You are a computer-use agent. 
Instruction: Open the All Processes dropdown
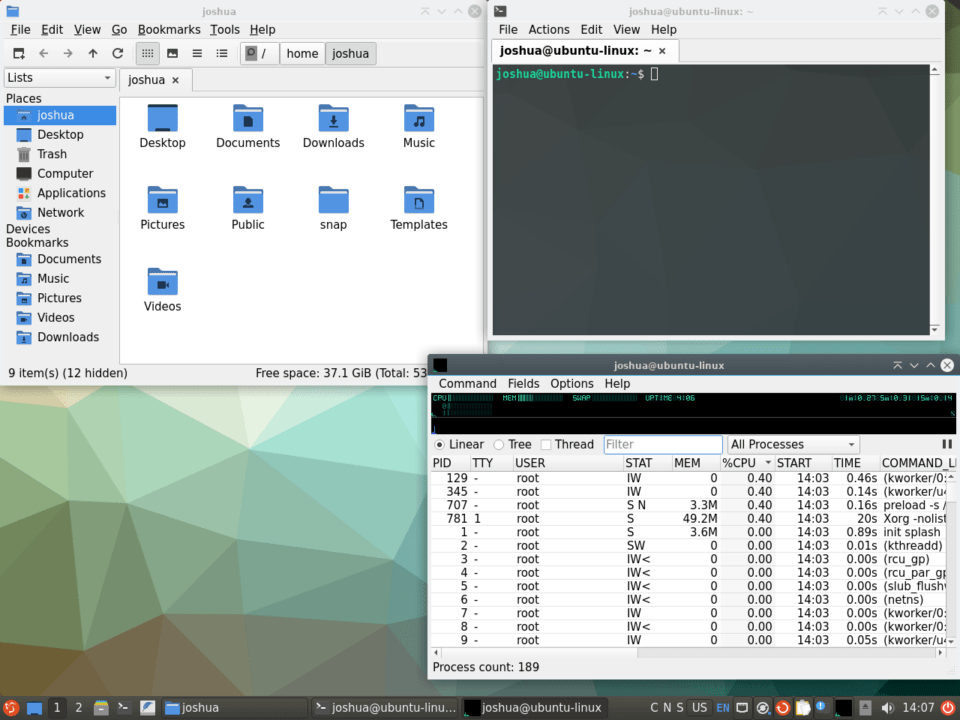[793, 444]
